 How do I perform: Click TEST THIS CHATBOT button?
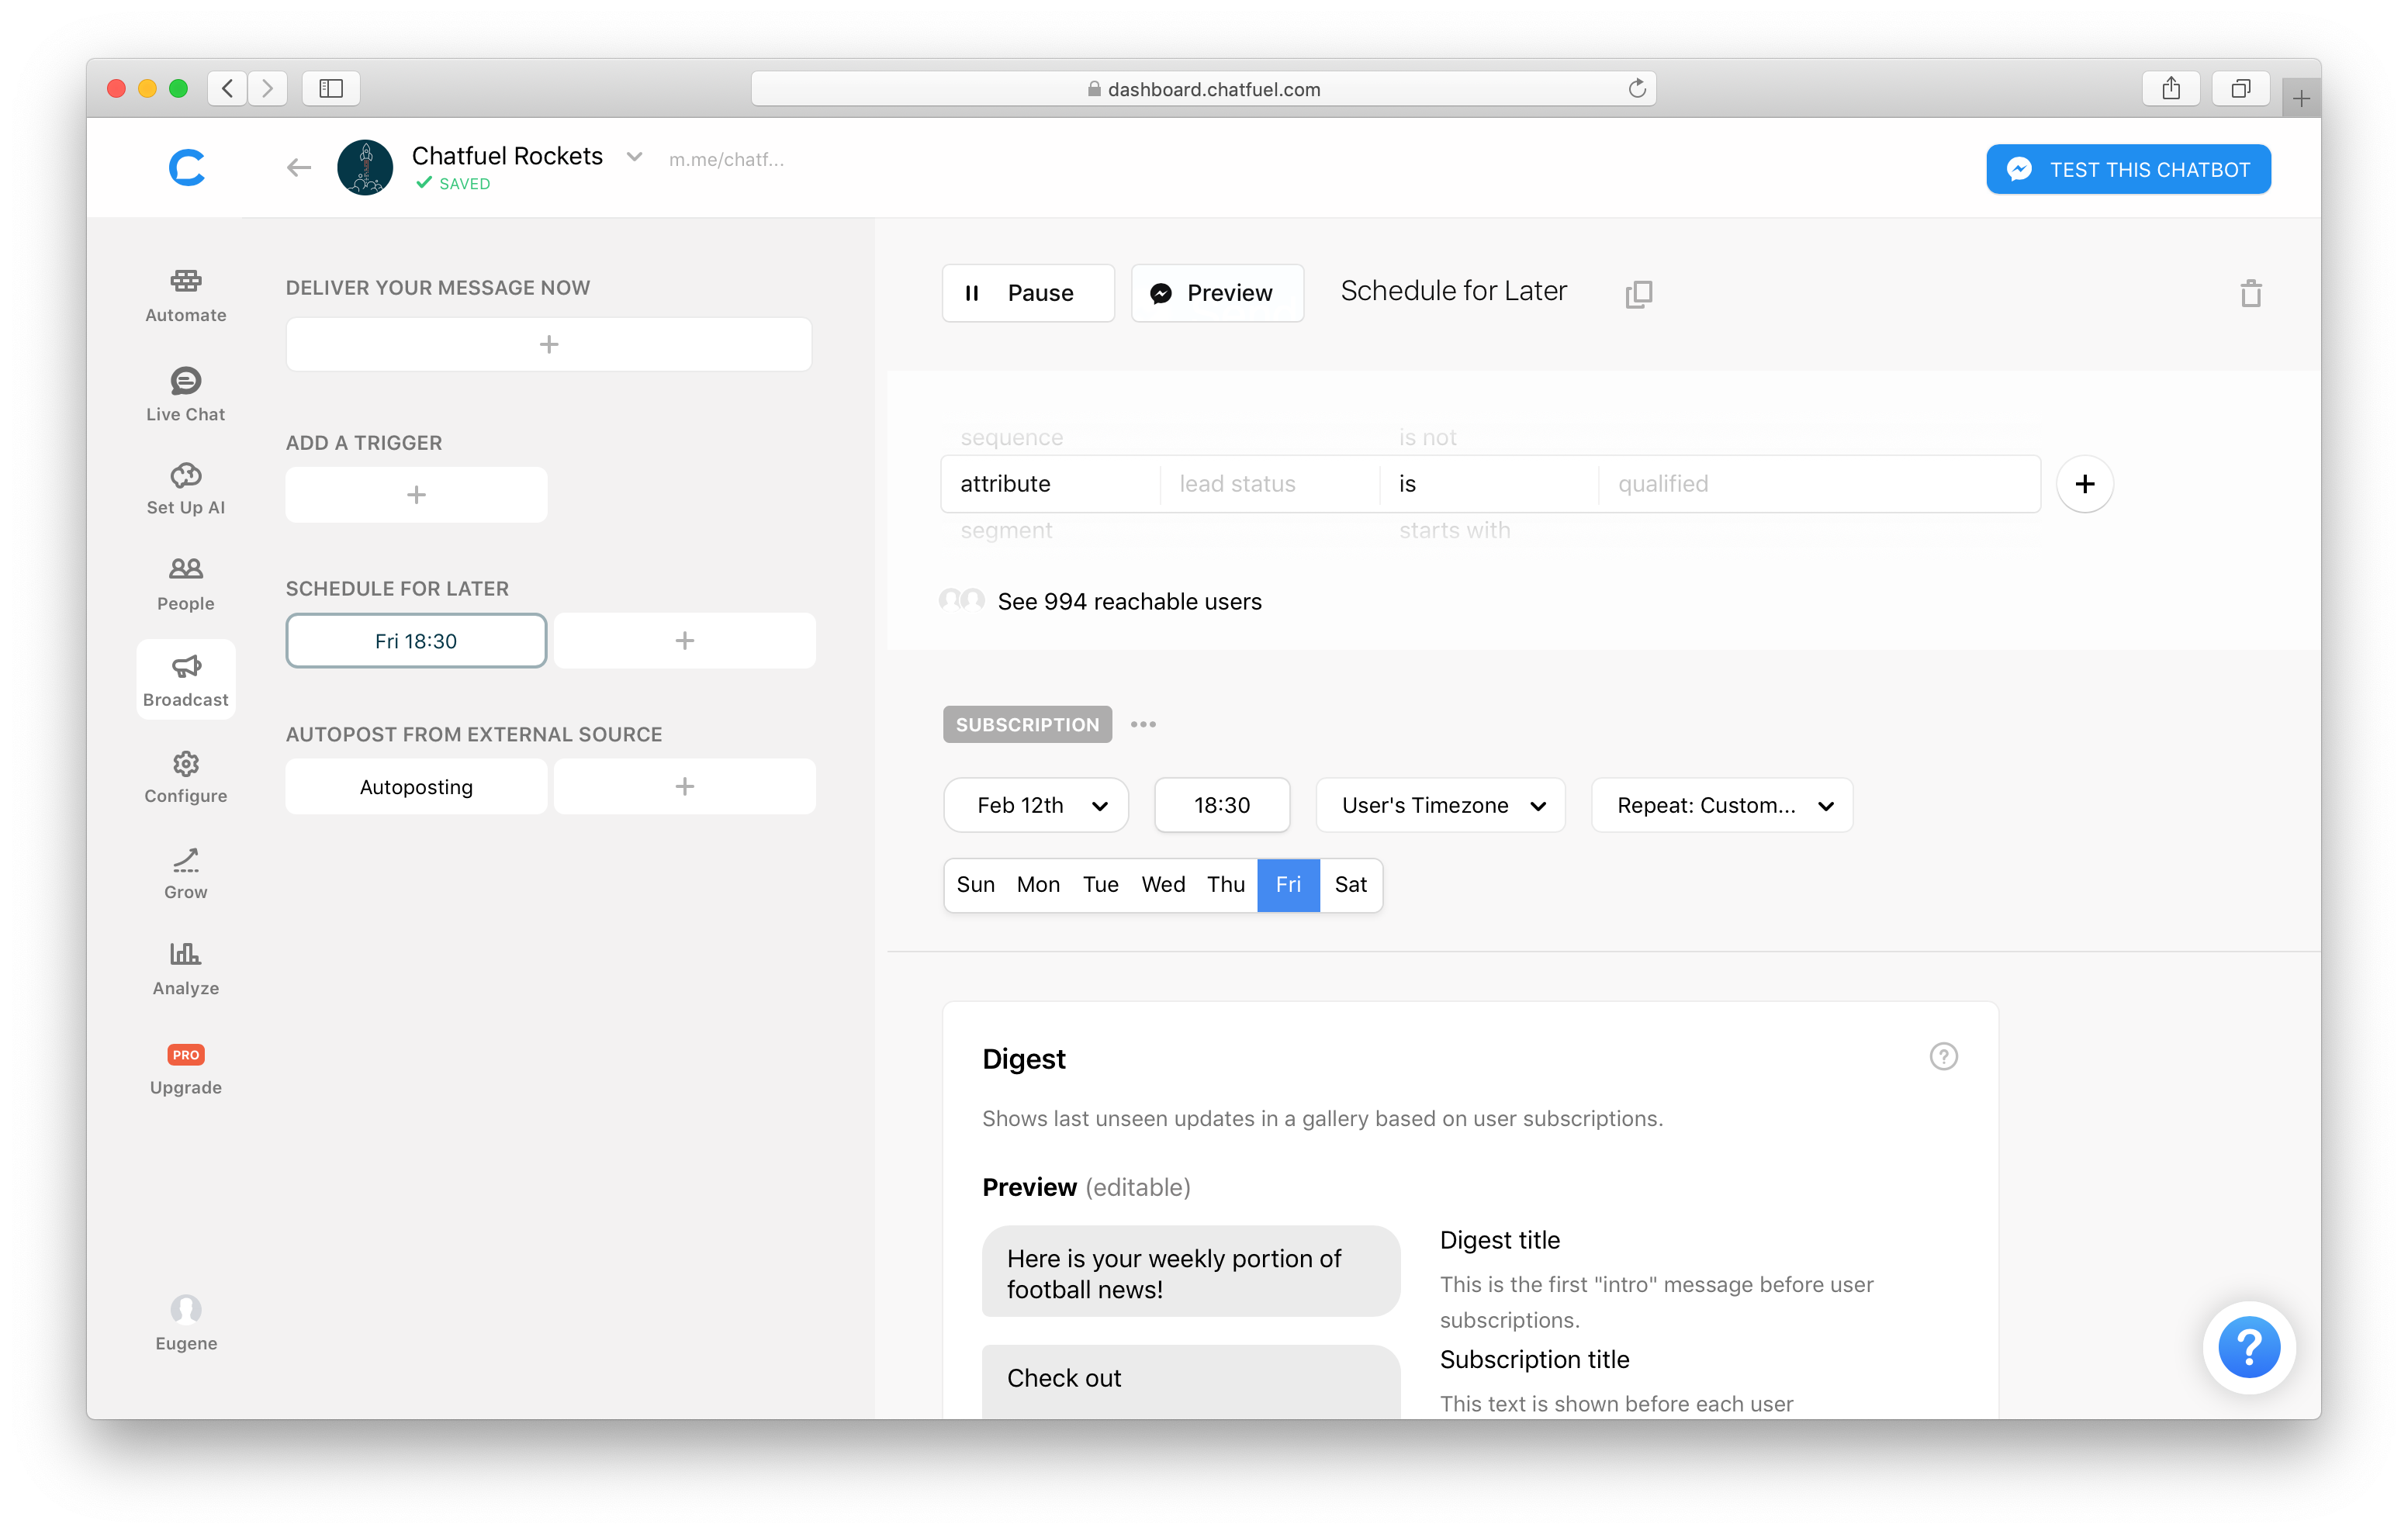pyautogui.click(x=2127, y=169)
